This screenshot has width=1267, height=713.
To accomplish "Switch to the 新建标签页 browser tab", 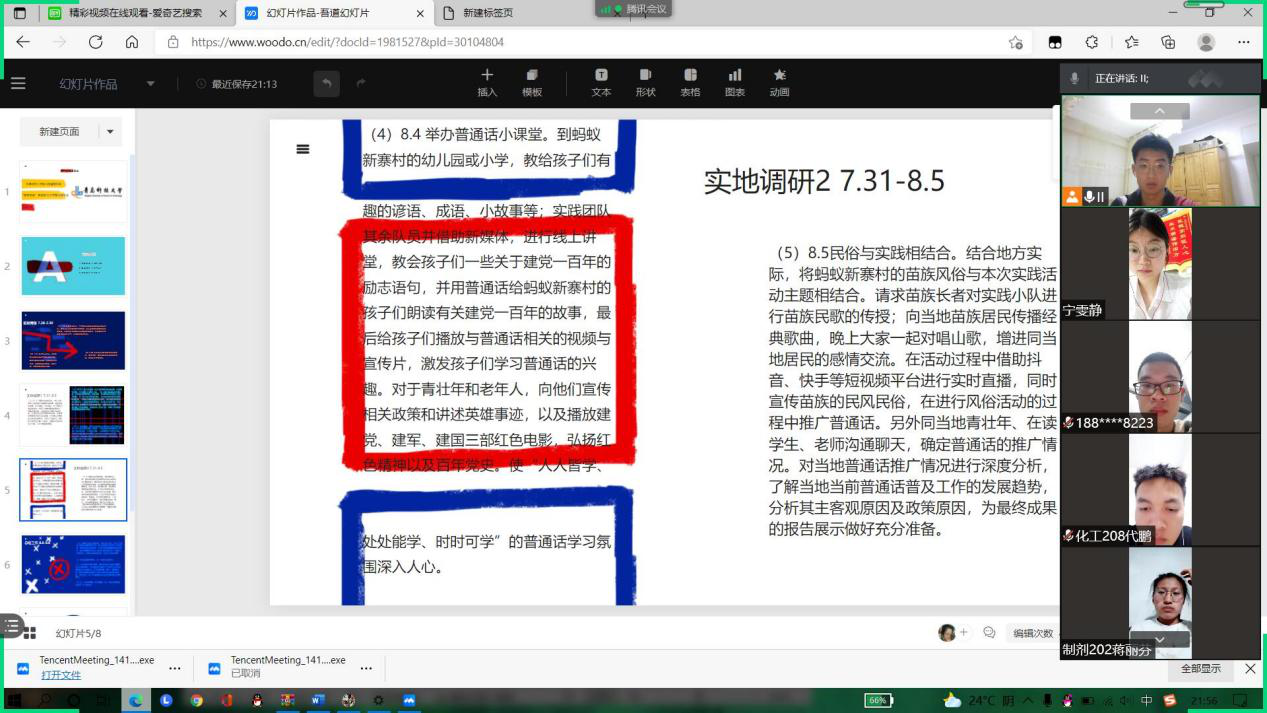I will [x=488, y=13].
